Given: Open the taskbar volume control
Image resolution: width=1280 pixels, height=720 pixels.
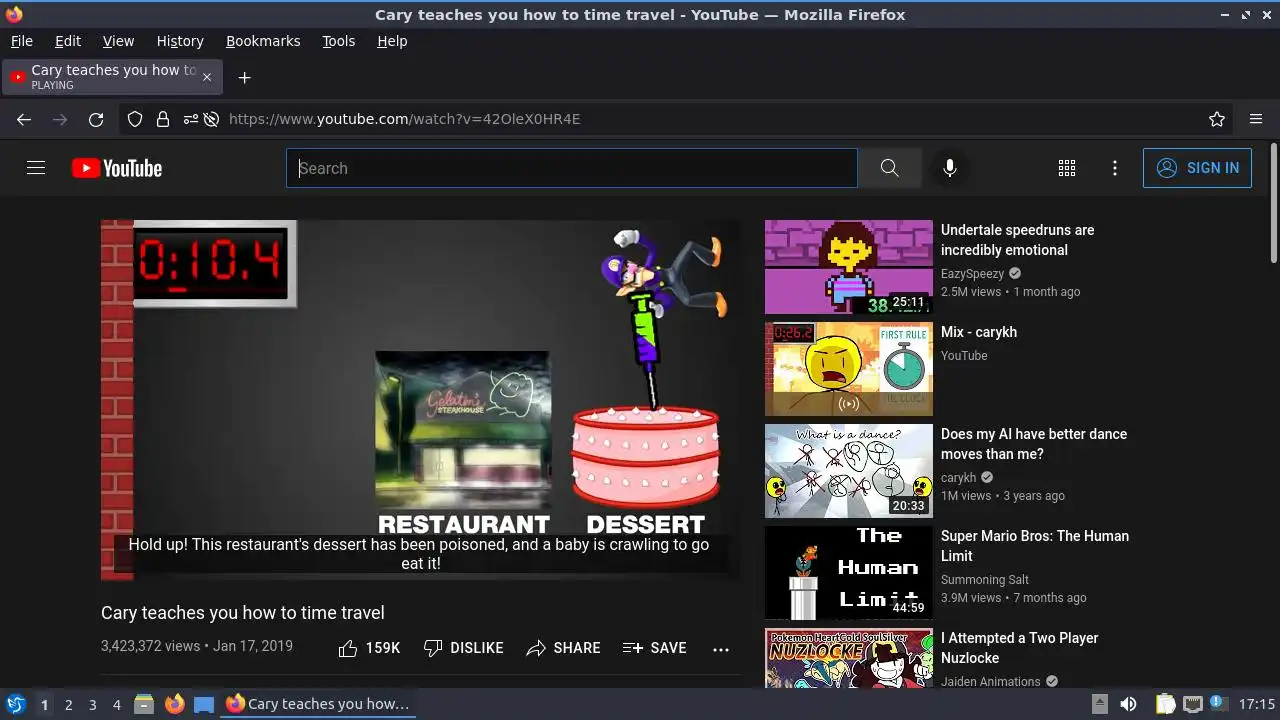Looking at the screenshot, I should (1128, 704).
